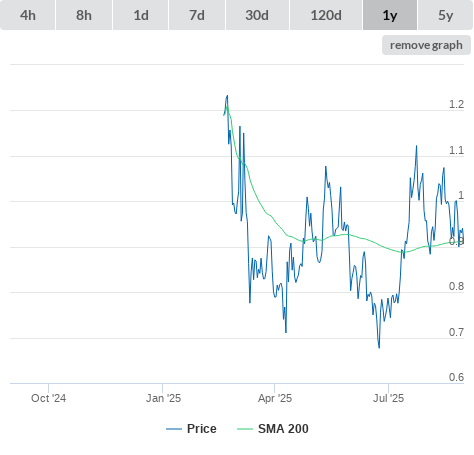This screenshot has height=455, width=474.
Task: Click the lowest price point near 0.7
Action: click(x=379, y=348)
